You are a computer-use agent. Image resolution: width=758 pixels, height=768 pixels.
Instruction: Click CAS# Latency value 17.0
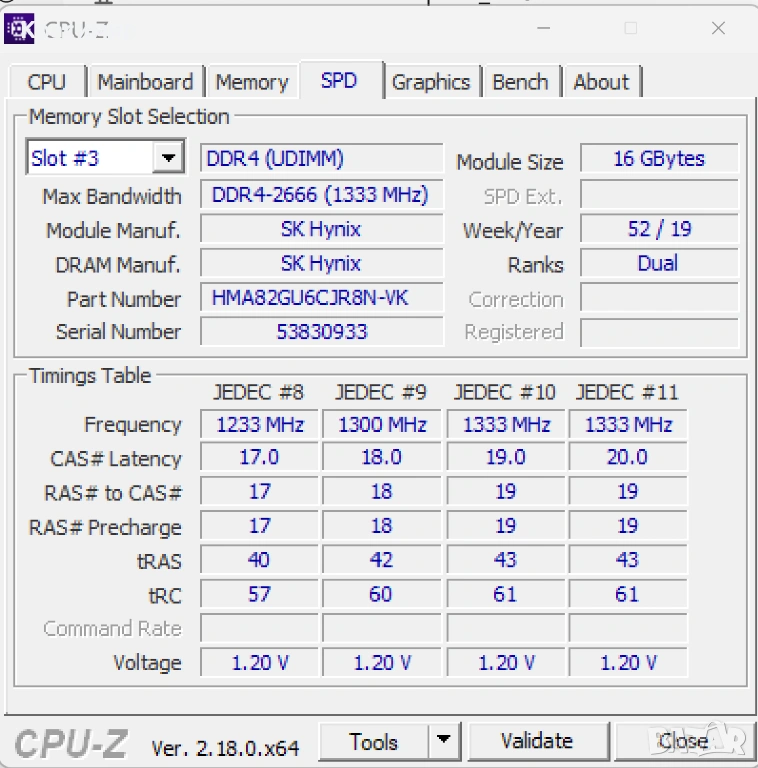pyautogui.click(x=260, y=457)
